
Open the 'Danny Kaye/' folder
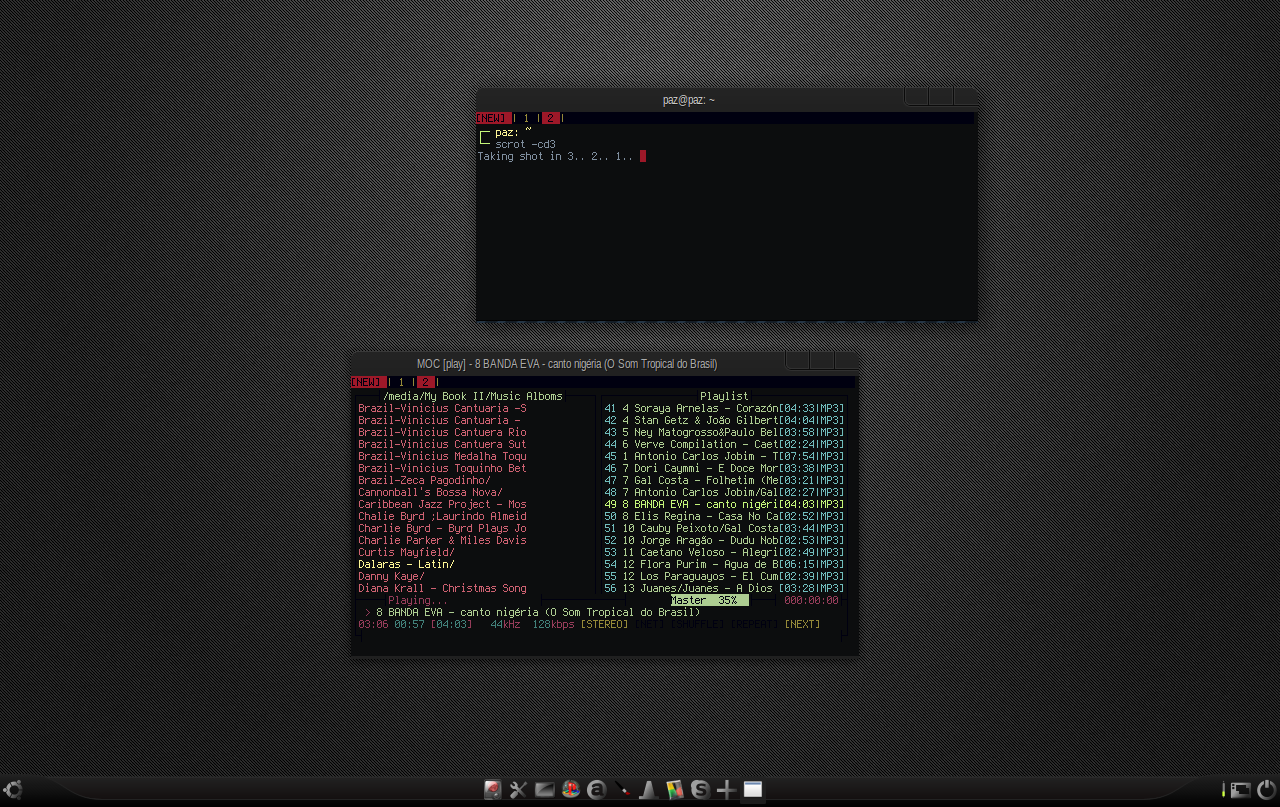pyautogui.click(x=391, y=576)
